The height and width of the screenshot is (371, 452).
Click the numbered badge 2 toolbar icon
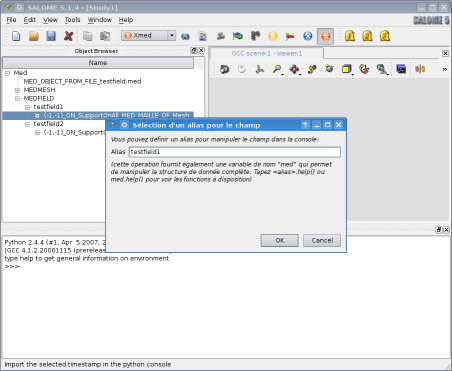367,36
